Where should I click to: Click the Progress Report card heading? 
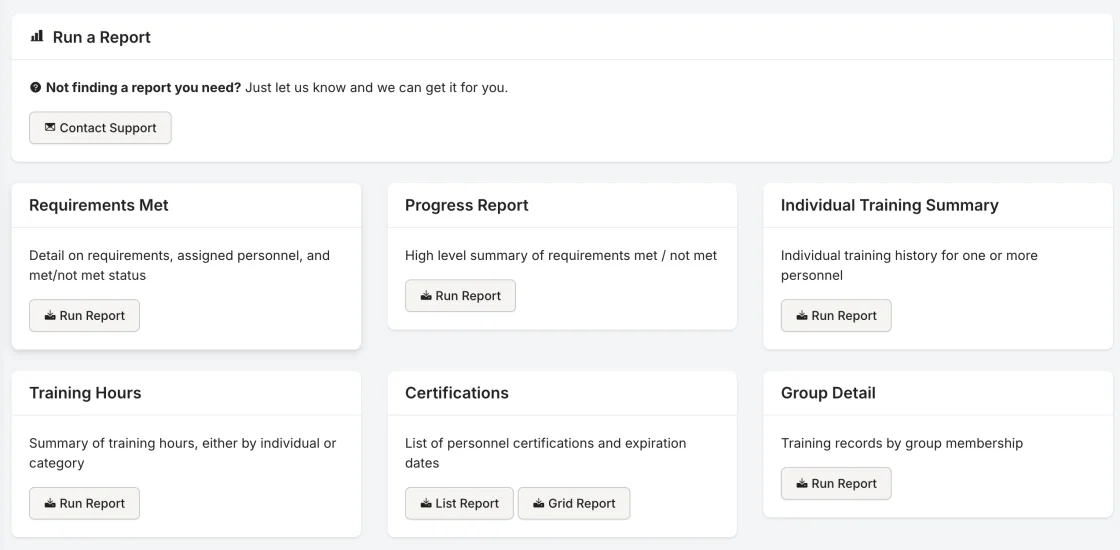(466, 205)
